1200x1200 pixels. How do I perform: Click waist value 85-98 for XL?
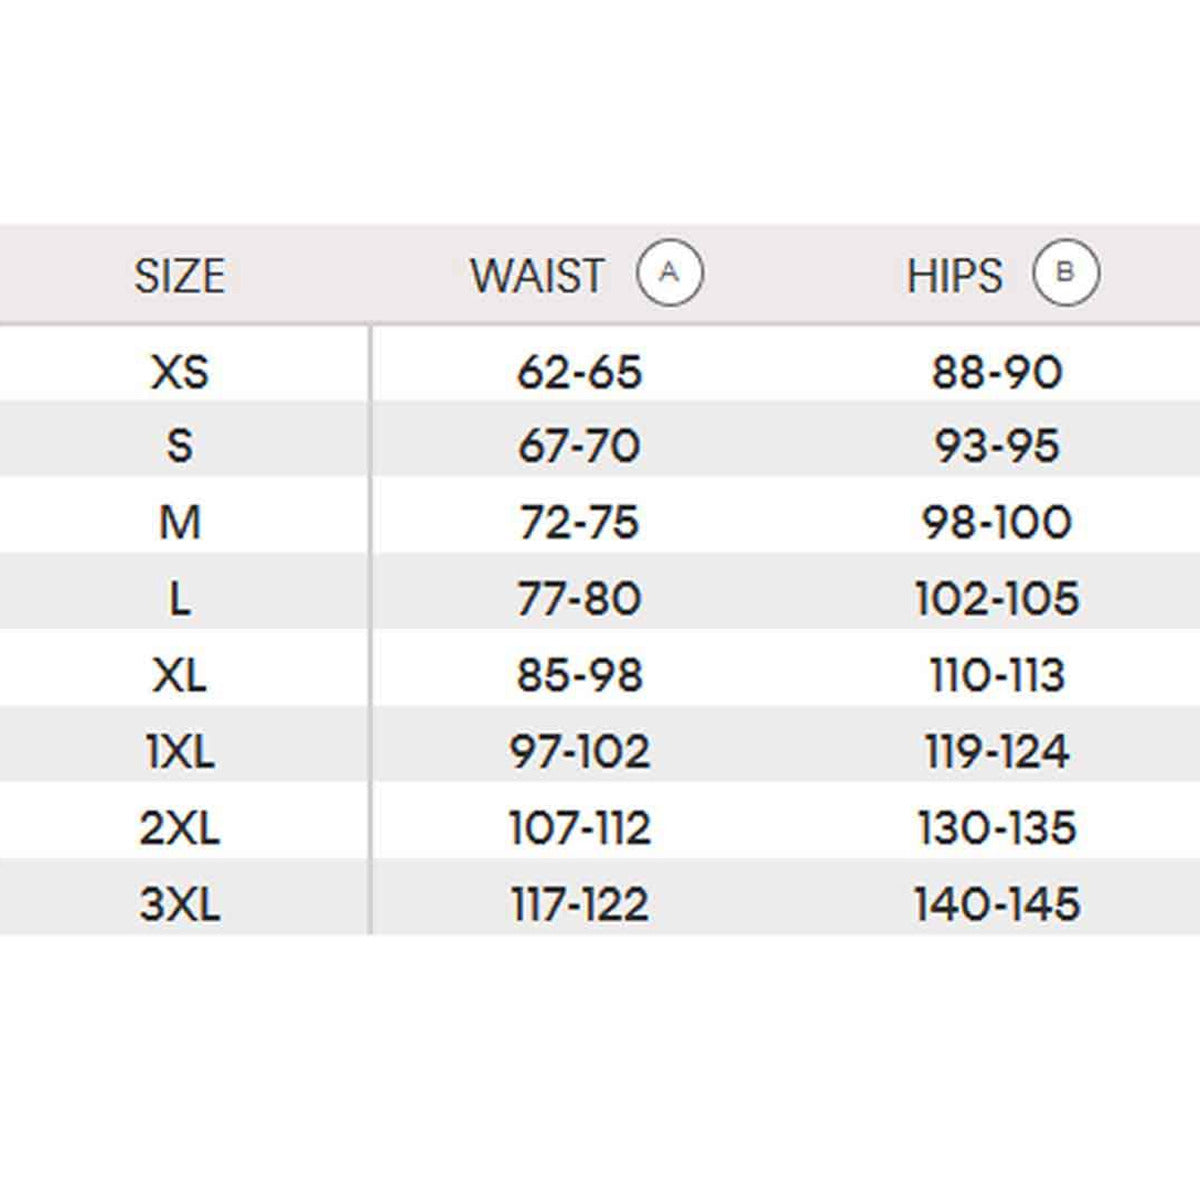(579, 676)
